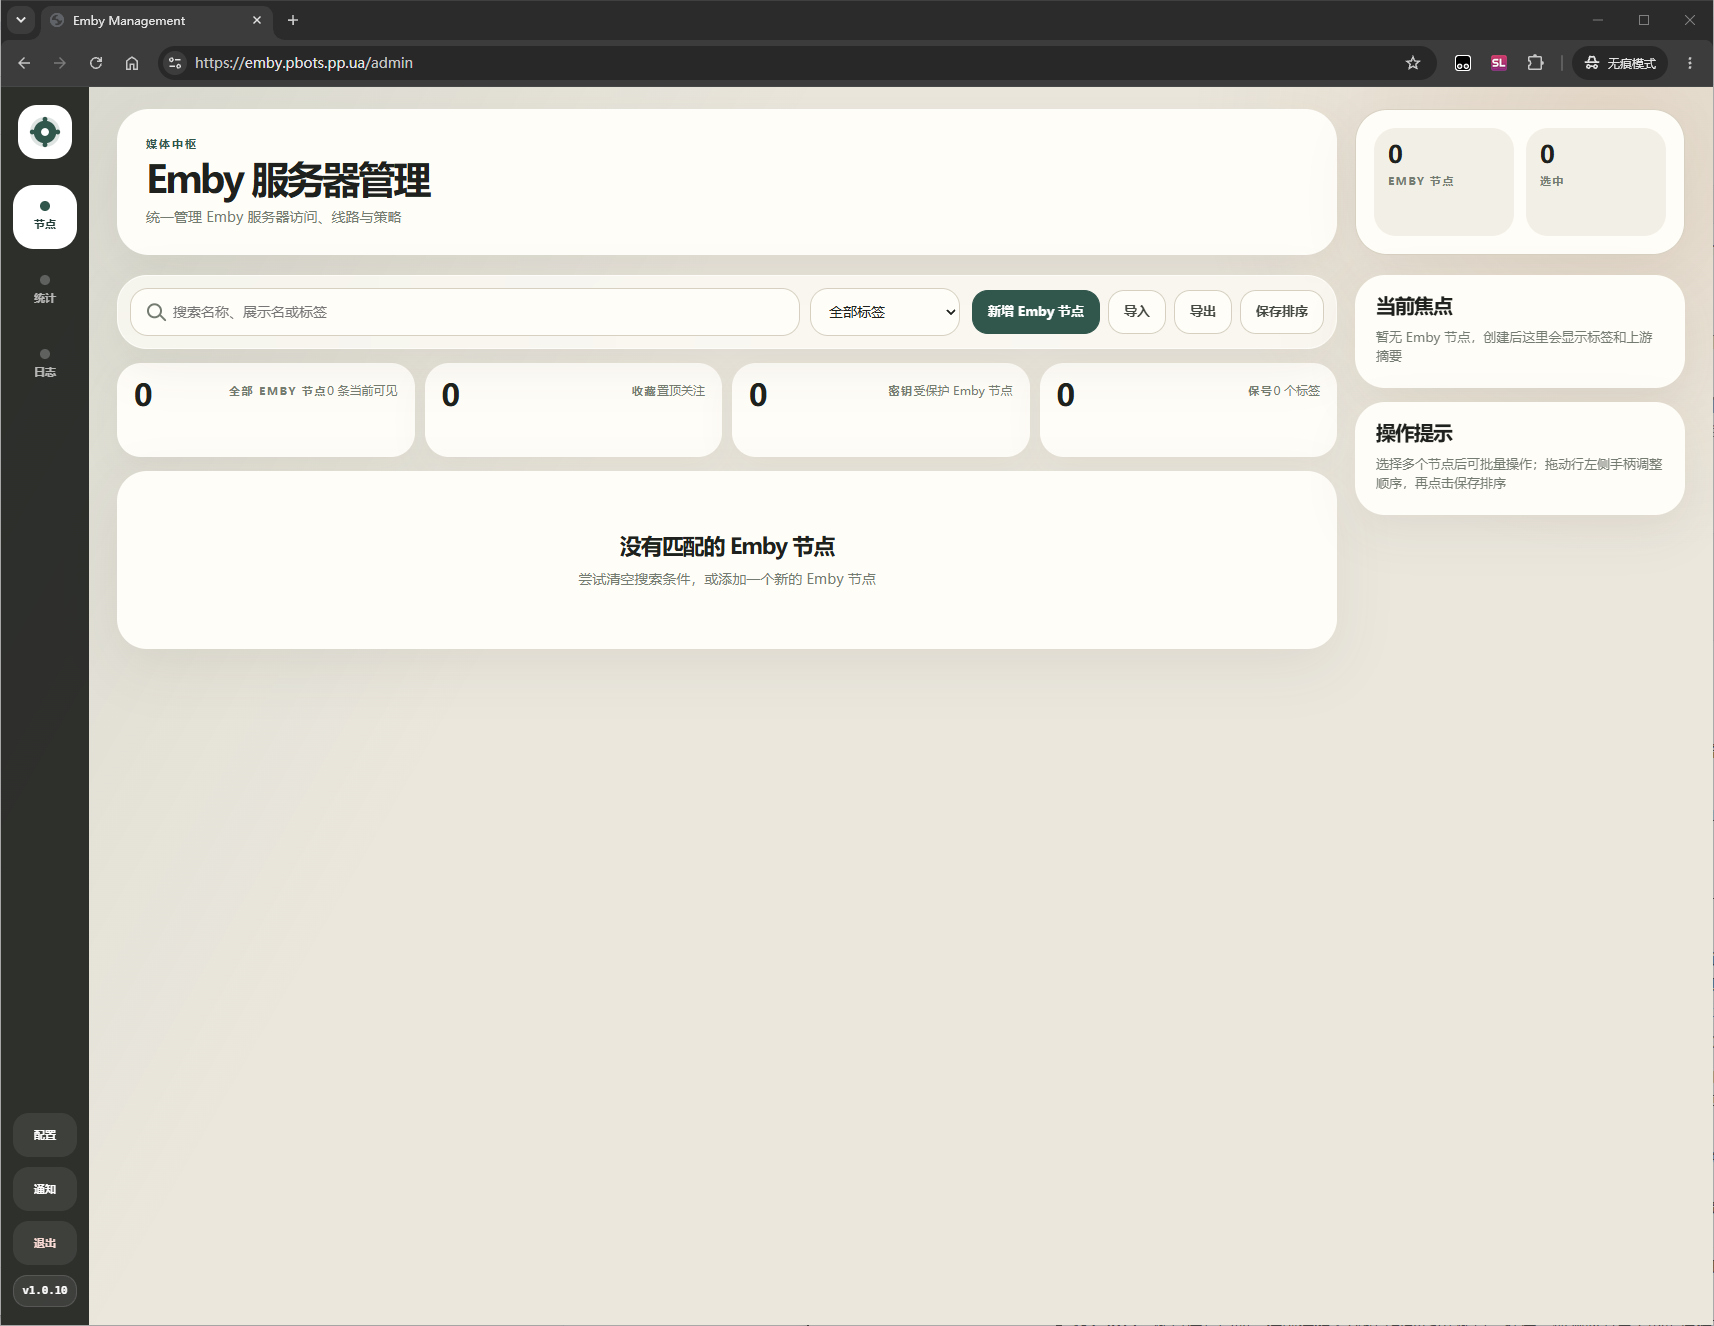Bookmark the page with star icon
1714x1326 pixels.
(1413, 63)
